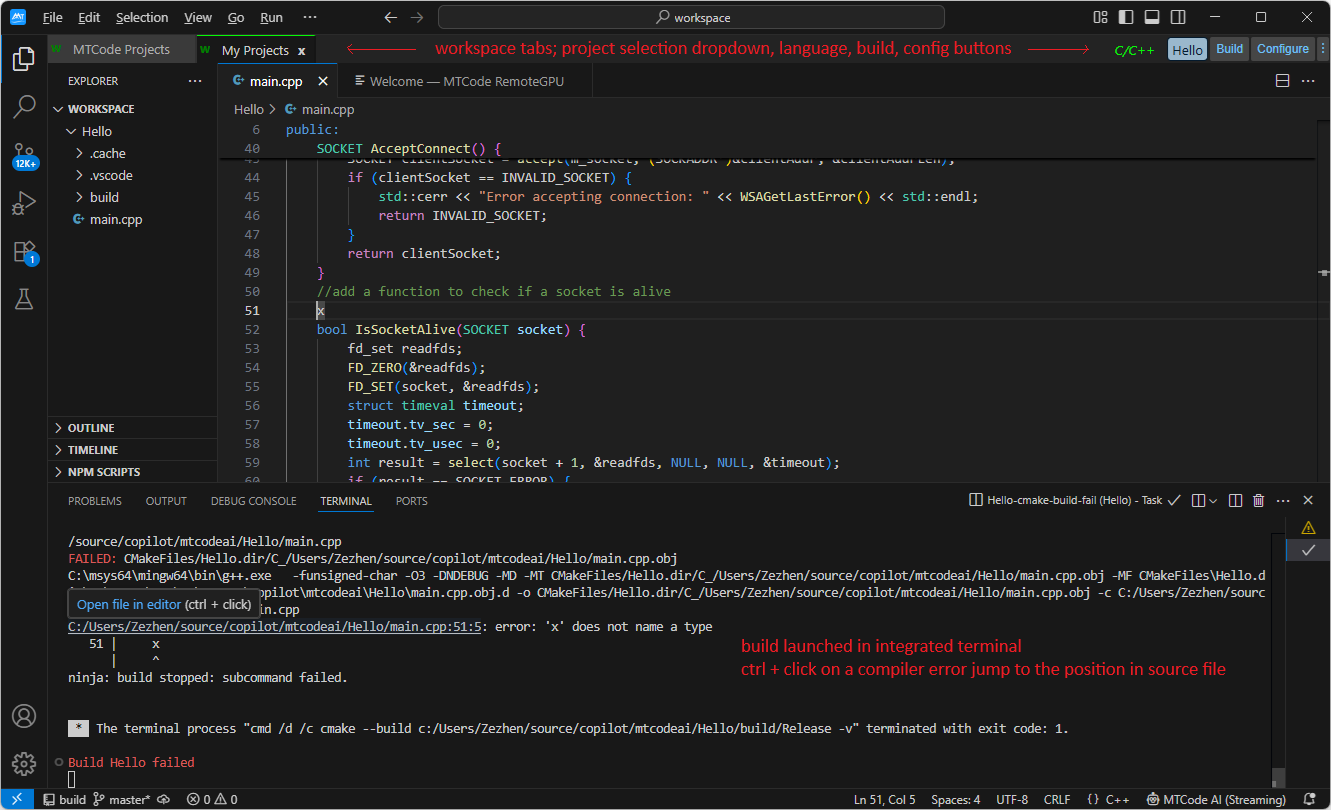Image resolution: width=1331 pixels, height=810 pixels.
Task: Expand the NPM SCRIPTS section
Action: [x=132, y=472]
